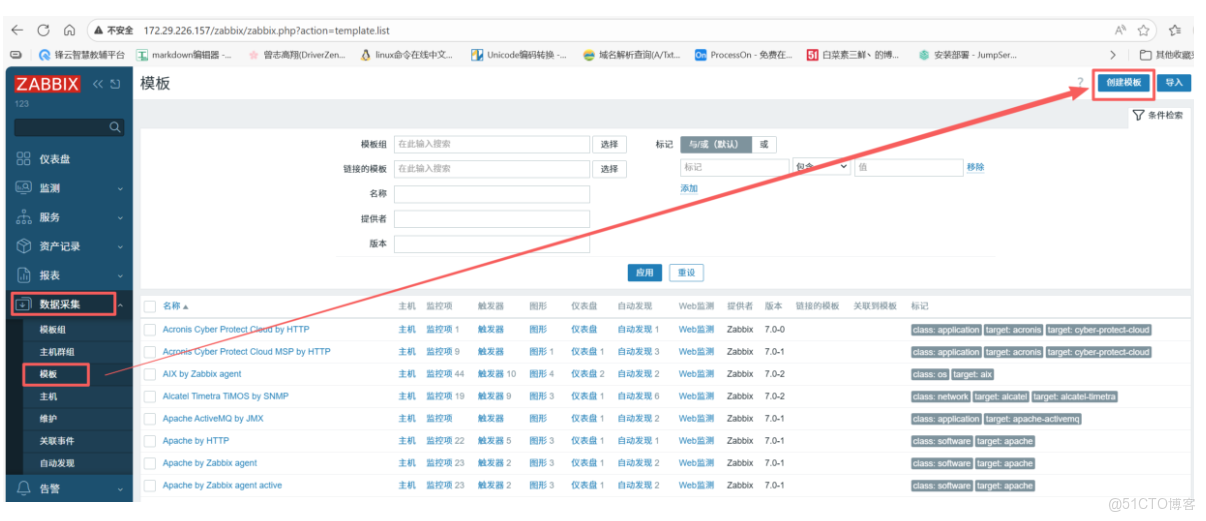The image size is (1206, 521).
Task: Click the 导入 button
Action: pyautogui.click(x=1174, y=83)
